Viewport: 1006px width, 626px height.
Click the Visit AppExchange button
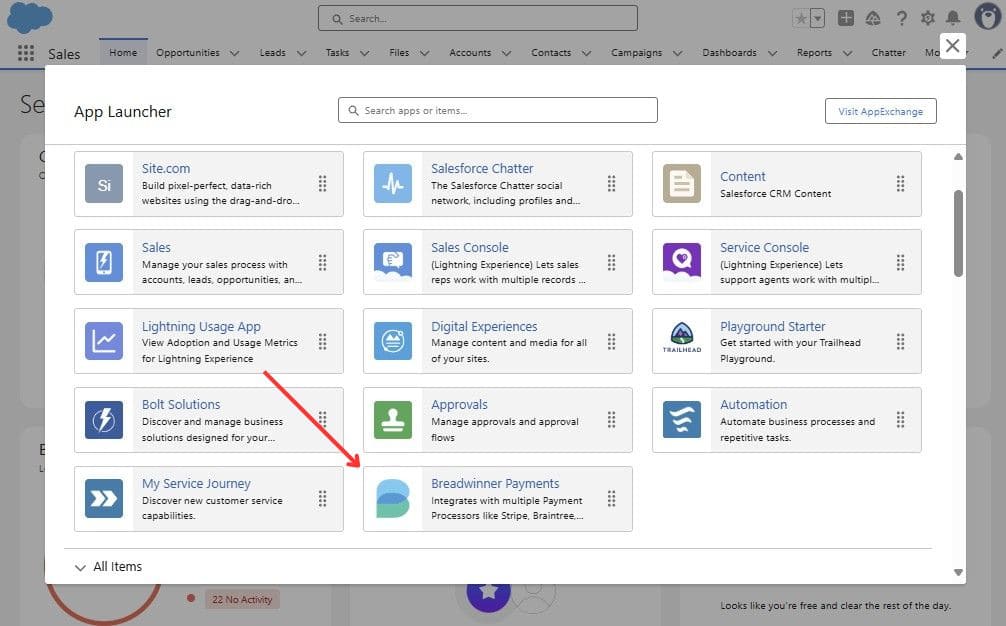pos(880,111)
